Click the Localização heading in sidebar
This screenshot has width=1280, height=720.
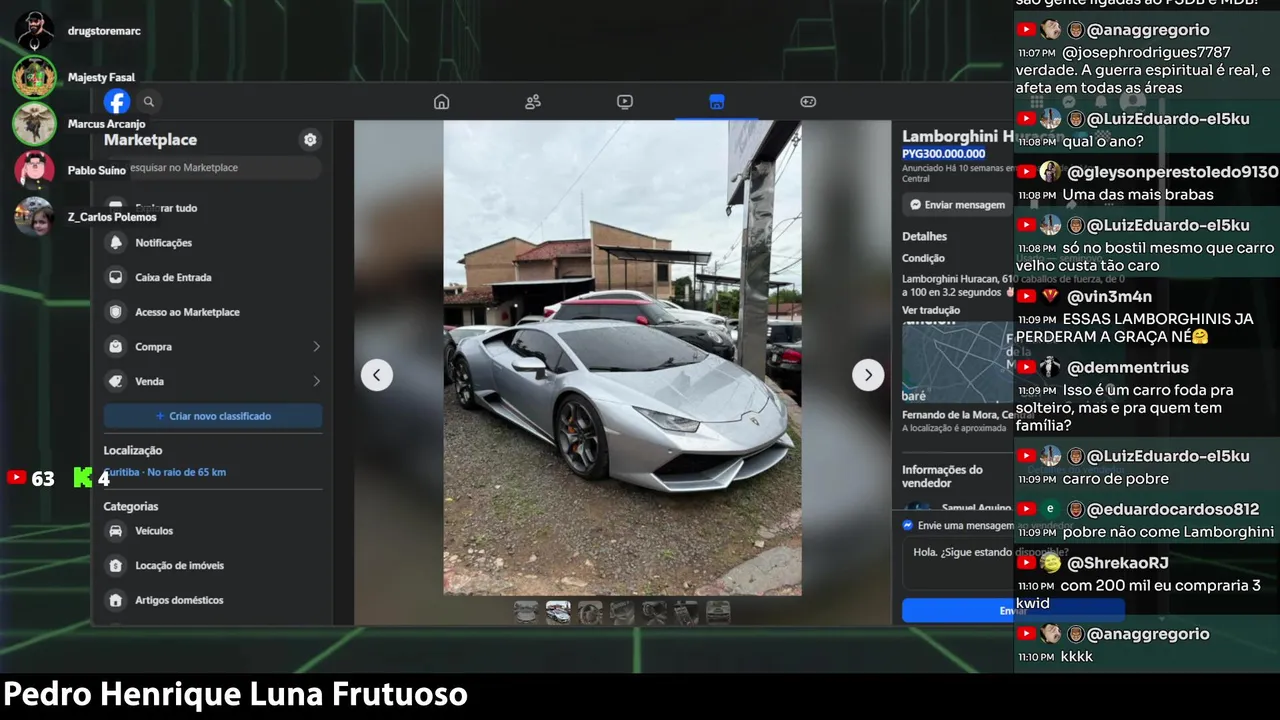[x=133, y=451]
